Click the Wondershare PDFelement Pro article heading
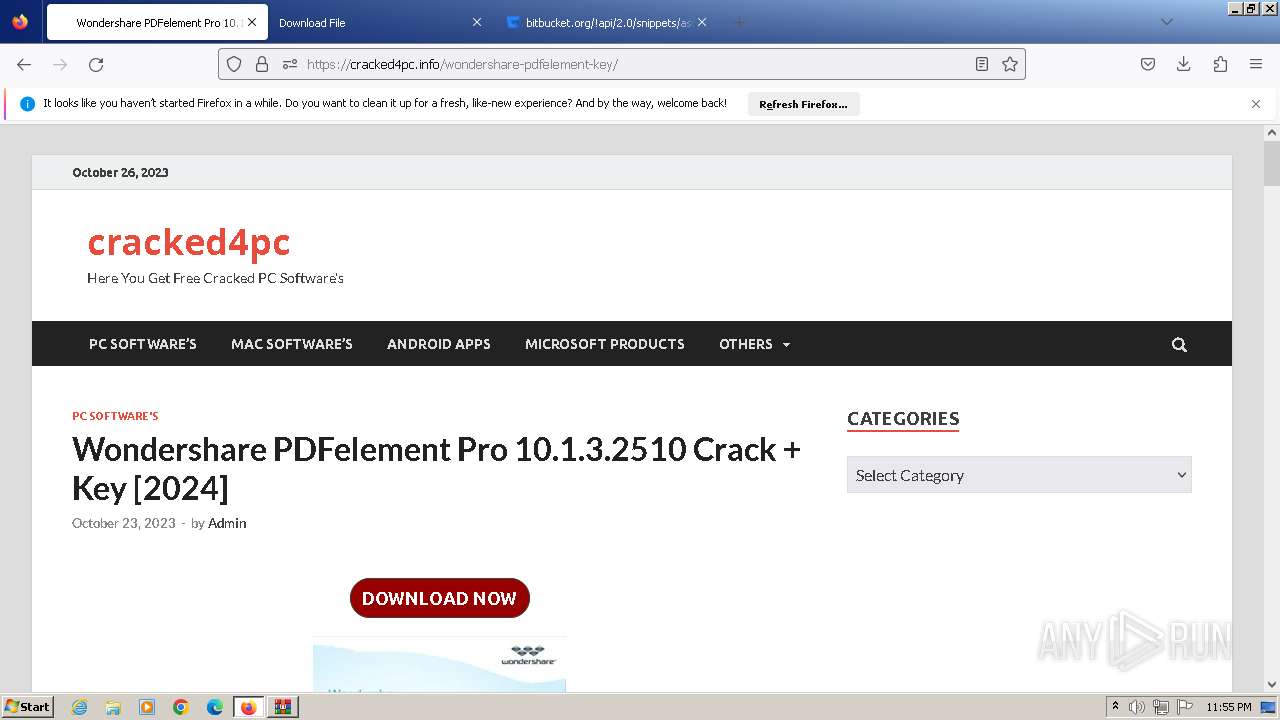 point(436,469)
